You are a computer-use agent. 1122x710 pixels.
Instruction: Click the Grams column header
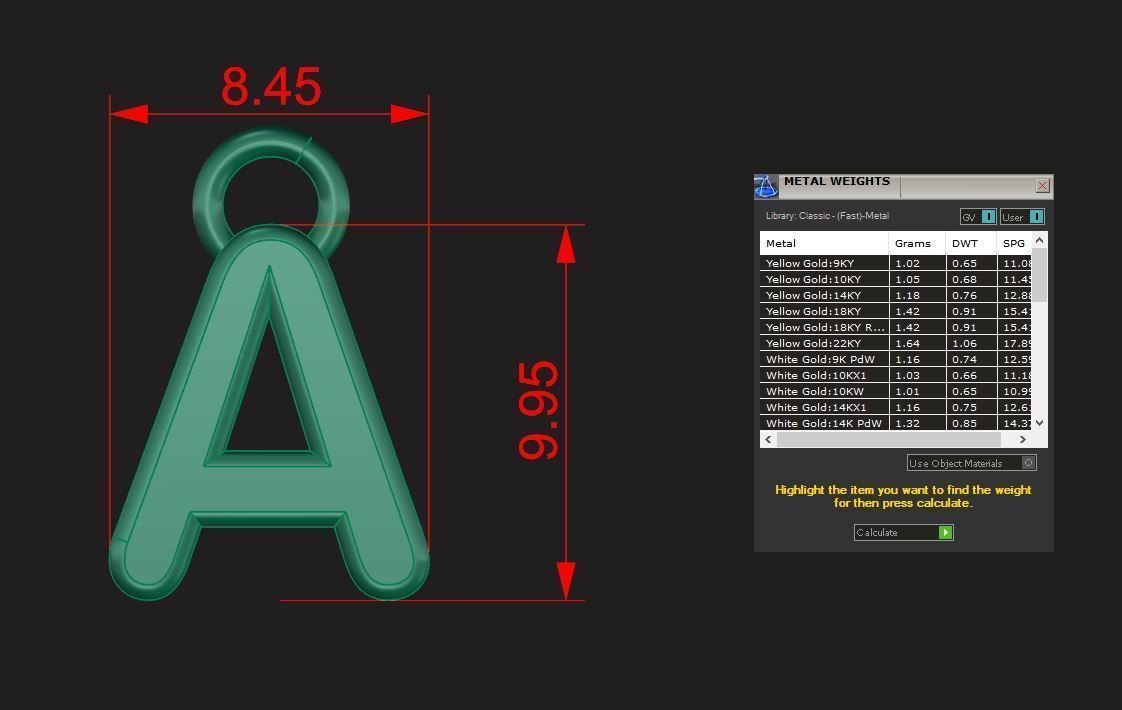point(917,243)
